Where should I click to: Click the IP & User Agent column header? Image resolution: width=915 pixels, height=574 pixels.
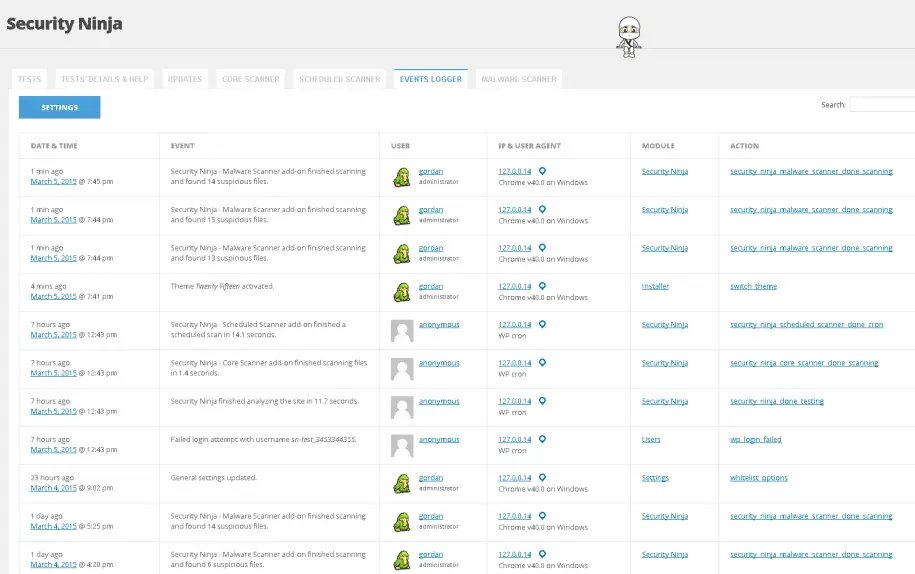point(530,146)
